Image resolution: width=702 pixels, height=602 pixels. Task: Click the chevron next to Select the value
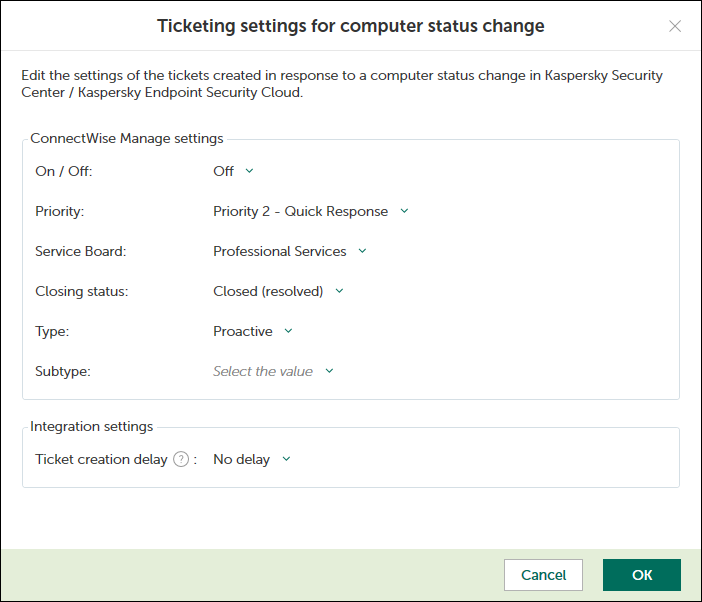tap(329, 371)
